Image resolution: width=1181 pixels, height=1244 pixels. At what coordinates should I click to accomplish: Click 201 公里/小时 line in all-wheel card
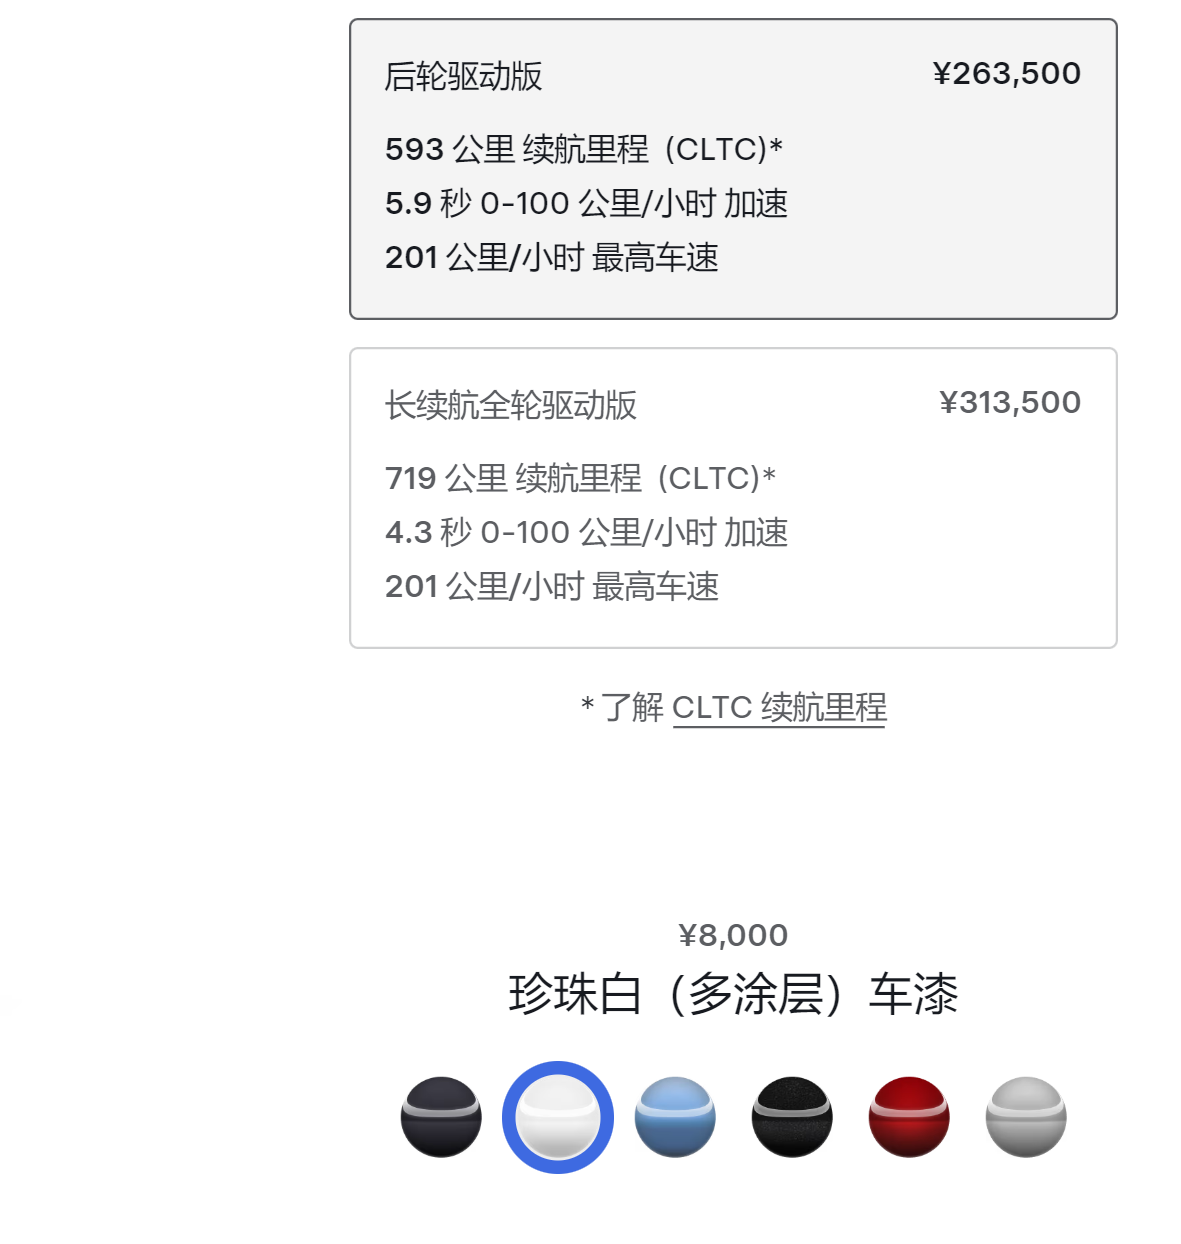point(552,586)
